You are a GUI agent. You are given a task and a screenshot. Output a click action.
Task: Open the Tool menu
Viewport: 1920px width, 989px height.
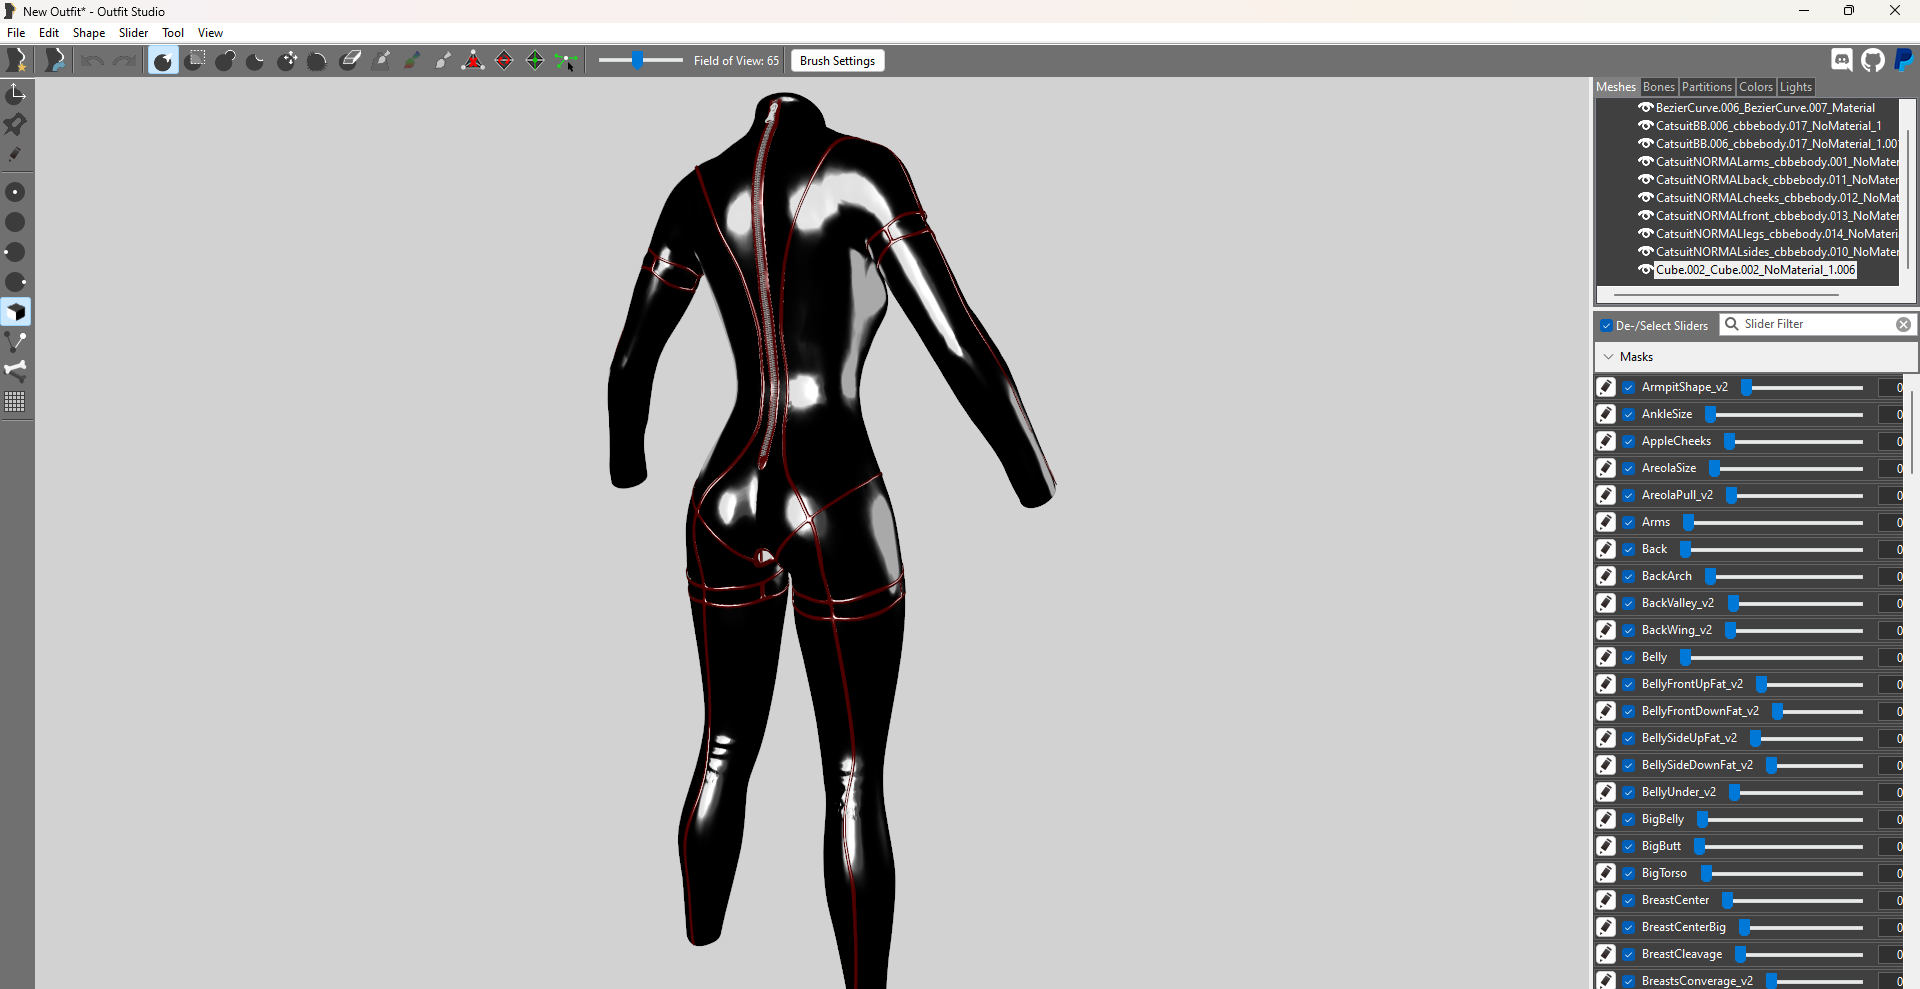coord(173,33)
